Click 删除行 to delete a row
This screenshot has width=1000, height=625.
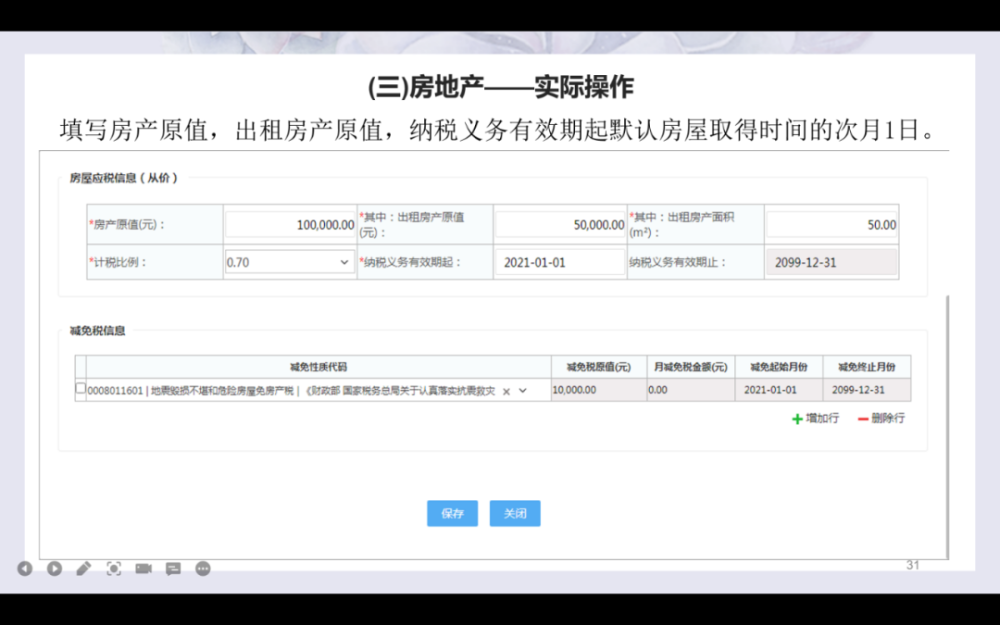click(880, 419)
